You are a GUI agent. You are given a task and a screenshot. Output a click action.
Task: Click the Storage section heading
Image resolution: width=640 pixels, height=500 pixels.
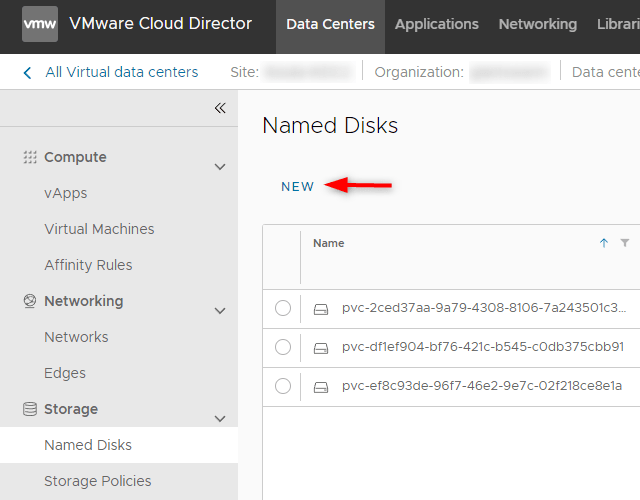[71, 409]
